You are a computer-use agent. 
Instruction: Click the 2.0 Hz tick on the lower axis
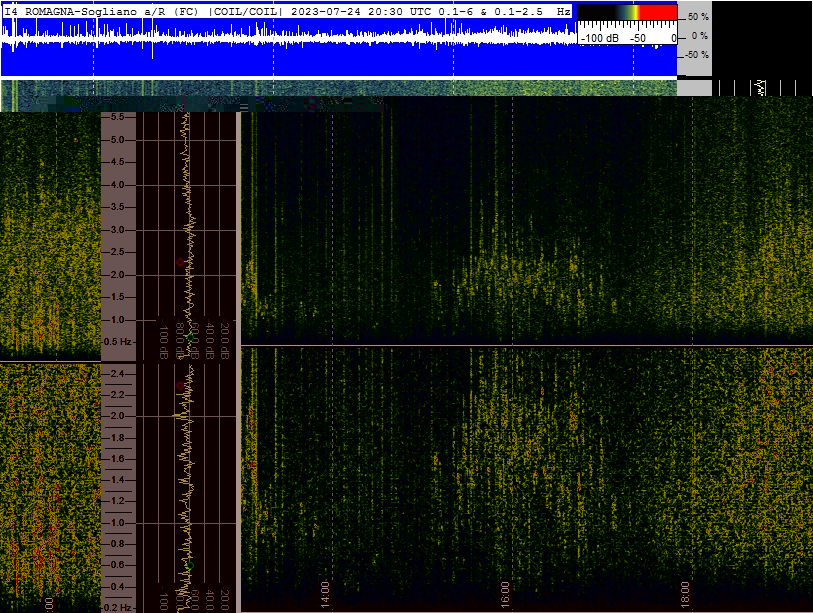click(x=118, y=416)
